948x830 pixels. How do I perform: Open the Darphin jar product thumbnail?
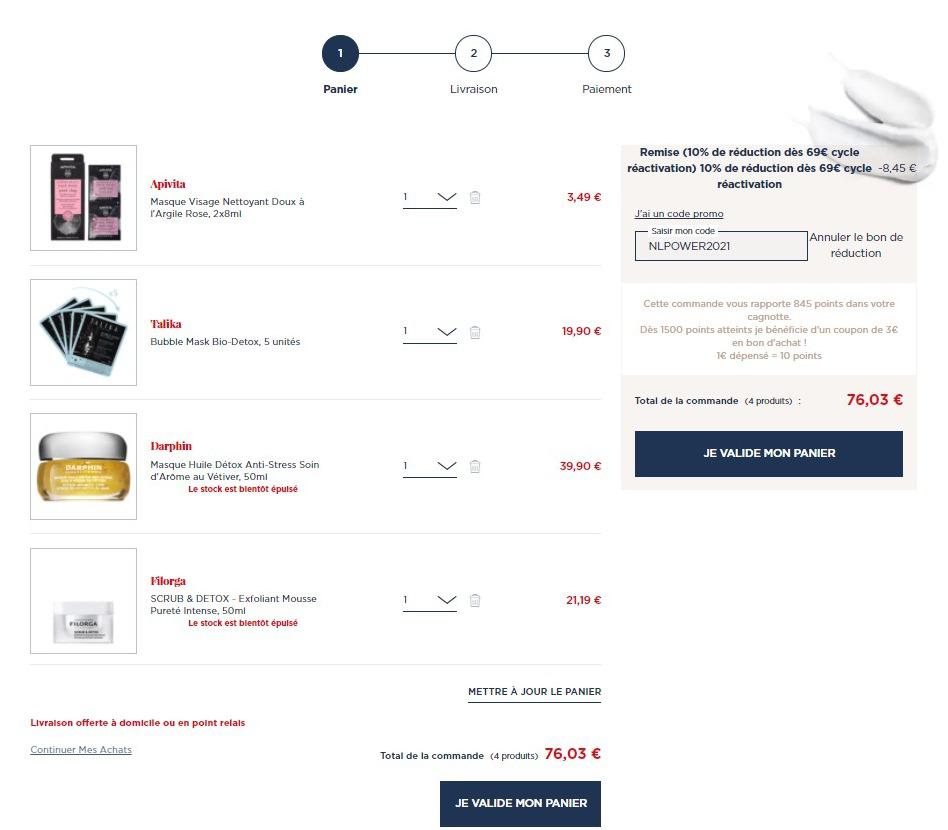[x=83, y=467]
